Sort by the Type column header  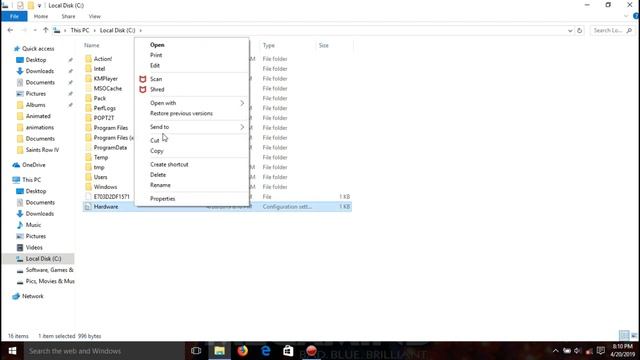tap(269, 45)
